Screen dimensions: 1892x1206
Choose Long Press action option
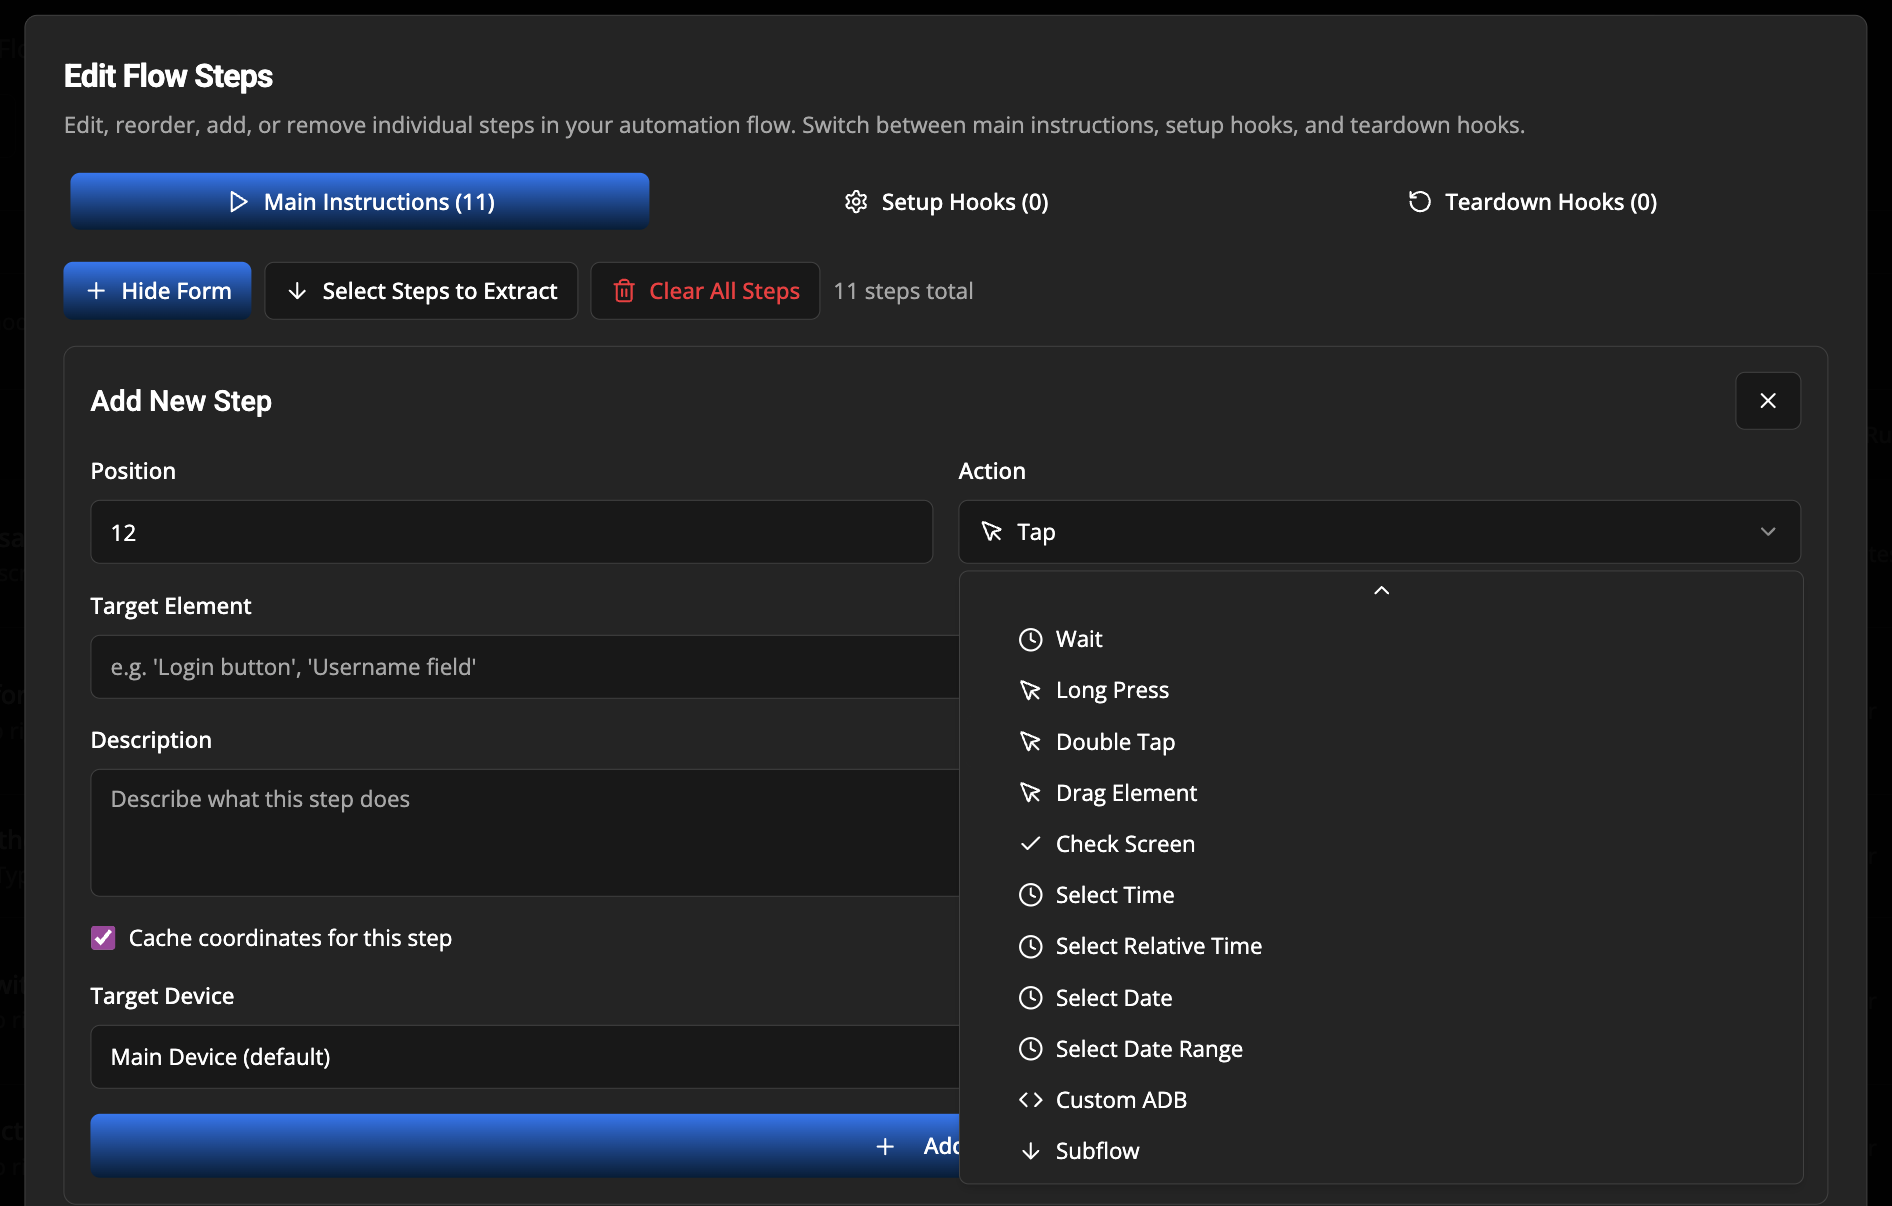1380,690
